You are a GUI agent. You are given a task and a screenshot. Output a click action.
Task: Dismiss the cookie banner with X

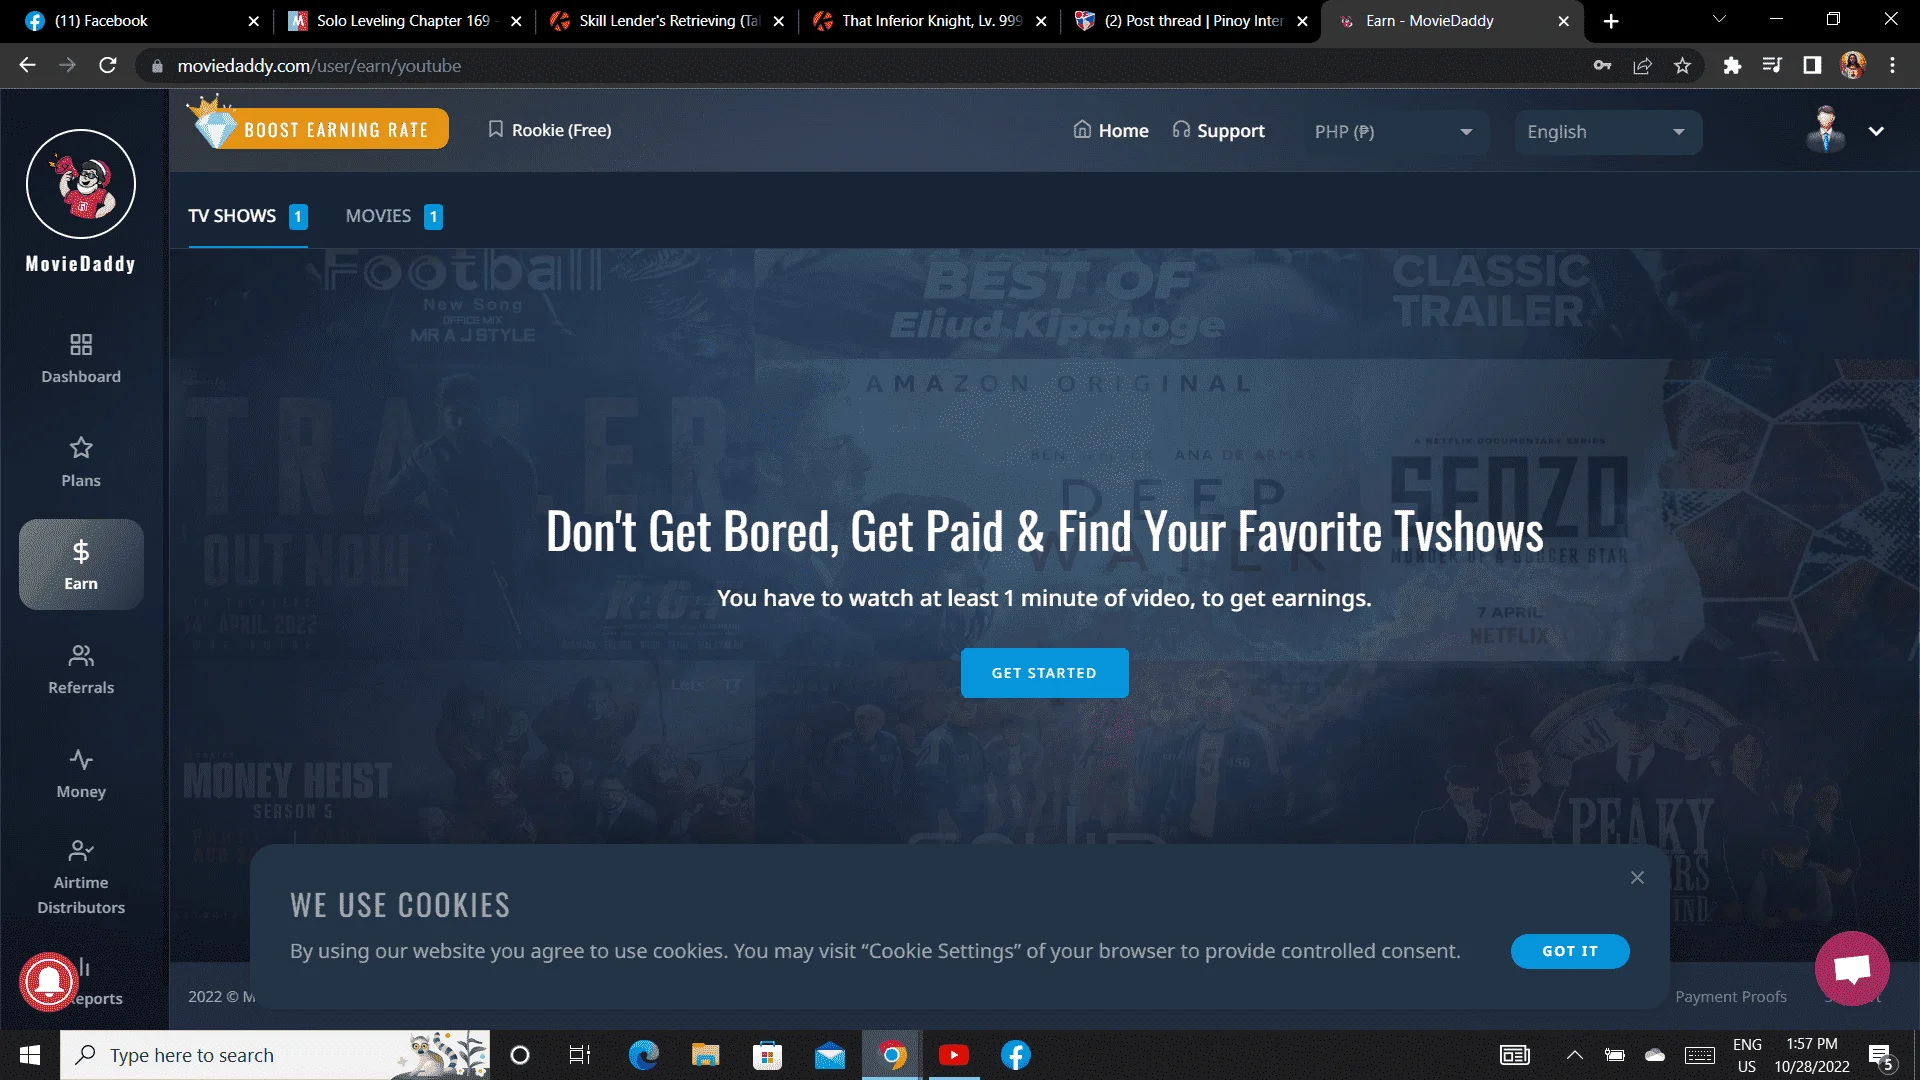(x=1637, y=877)
